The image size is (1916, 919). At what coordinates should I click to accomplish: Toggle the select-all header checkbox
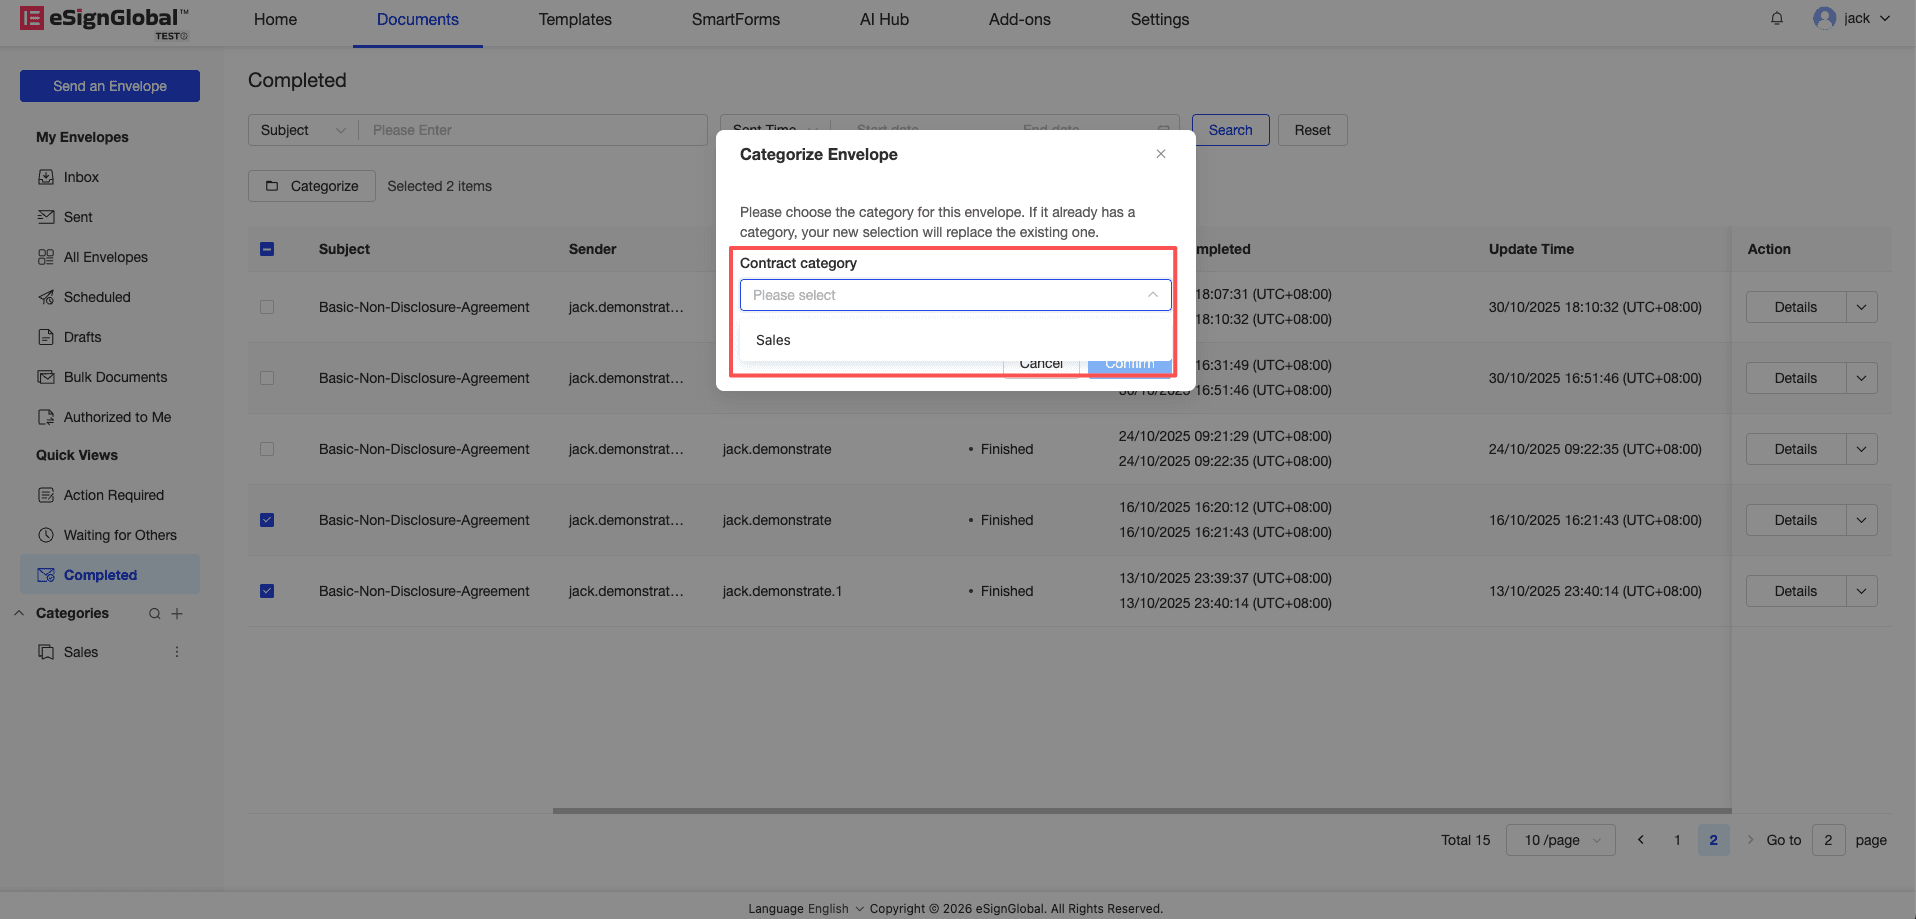[267, 249]
